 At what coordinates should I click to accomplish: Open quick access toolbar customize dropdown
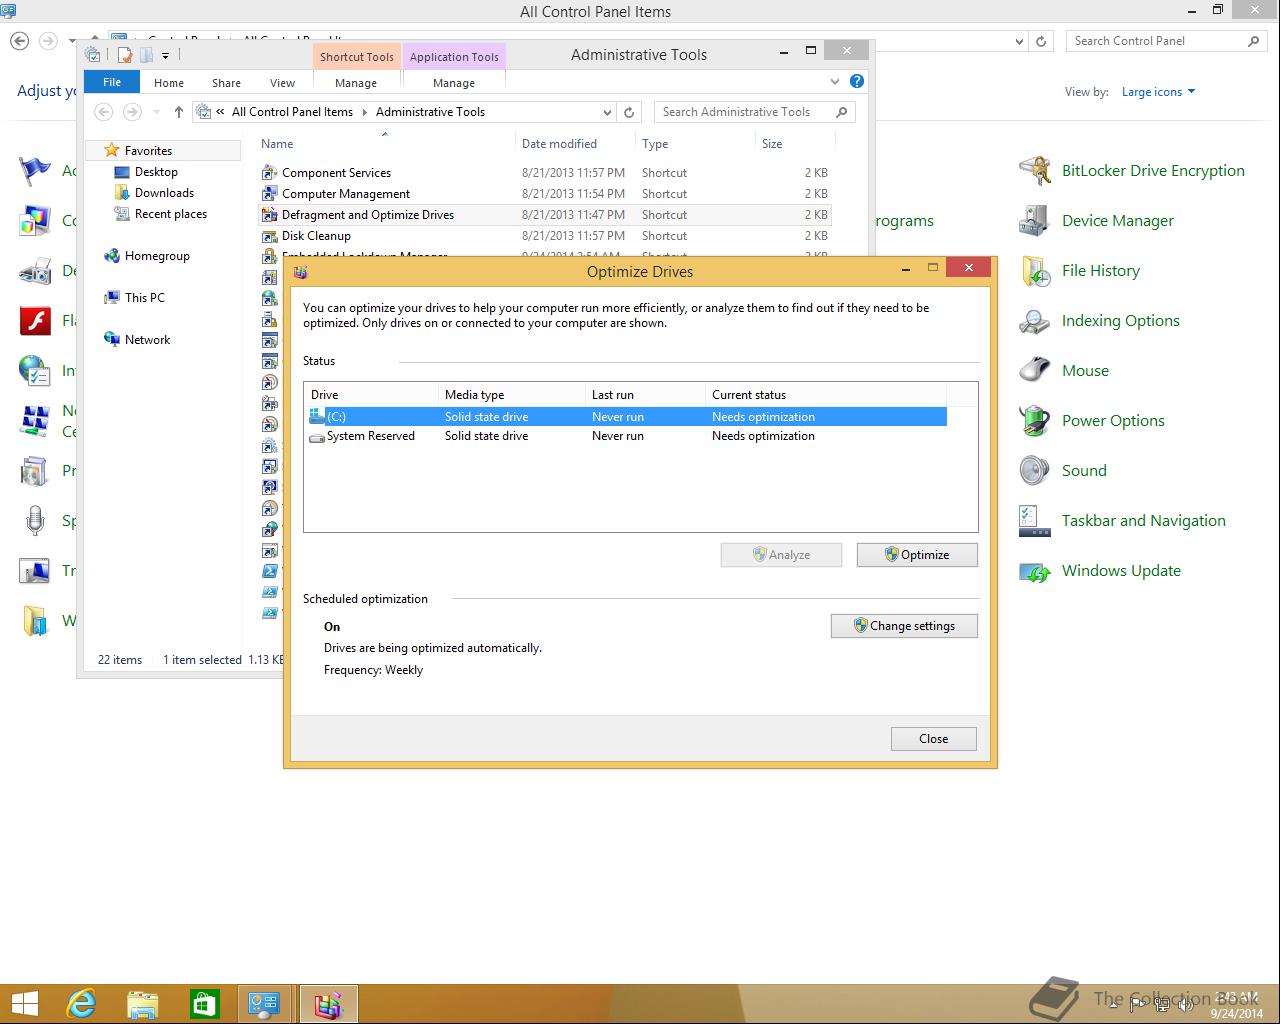click(x=165, y=56)
